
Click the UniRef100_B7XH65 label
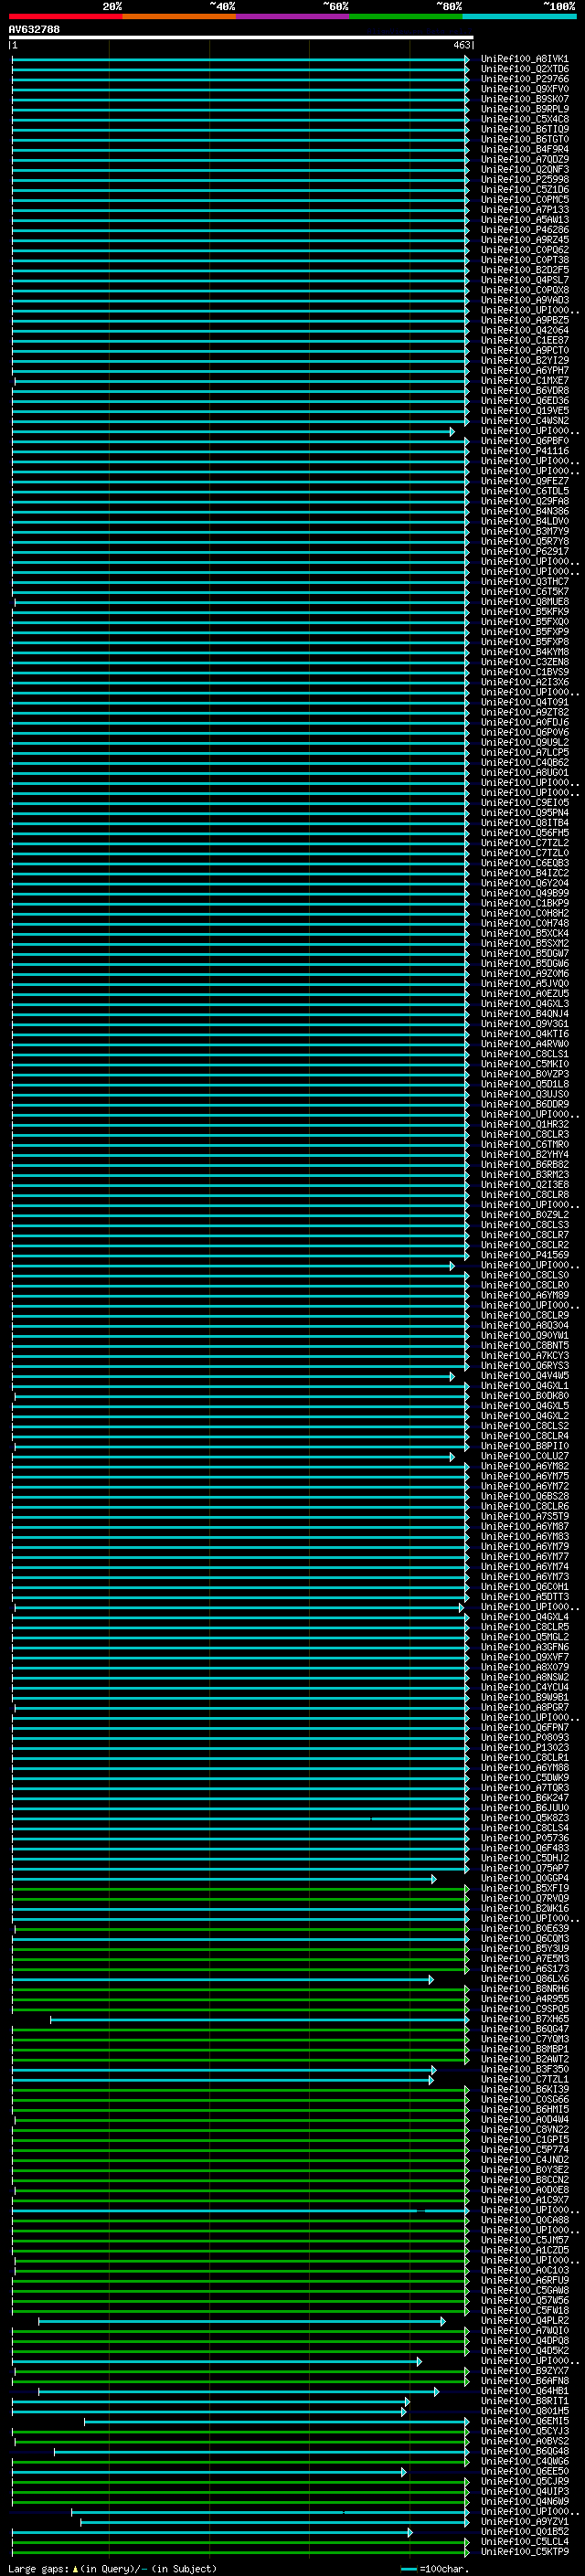coord(524,2018)
